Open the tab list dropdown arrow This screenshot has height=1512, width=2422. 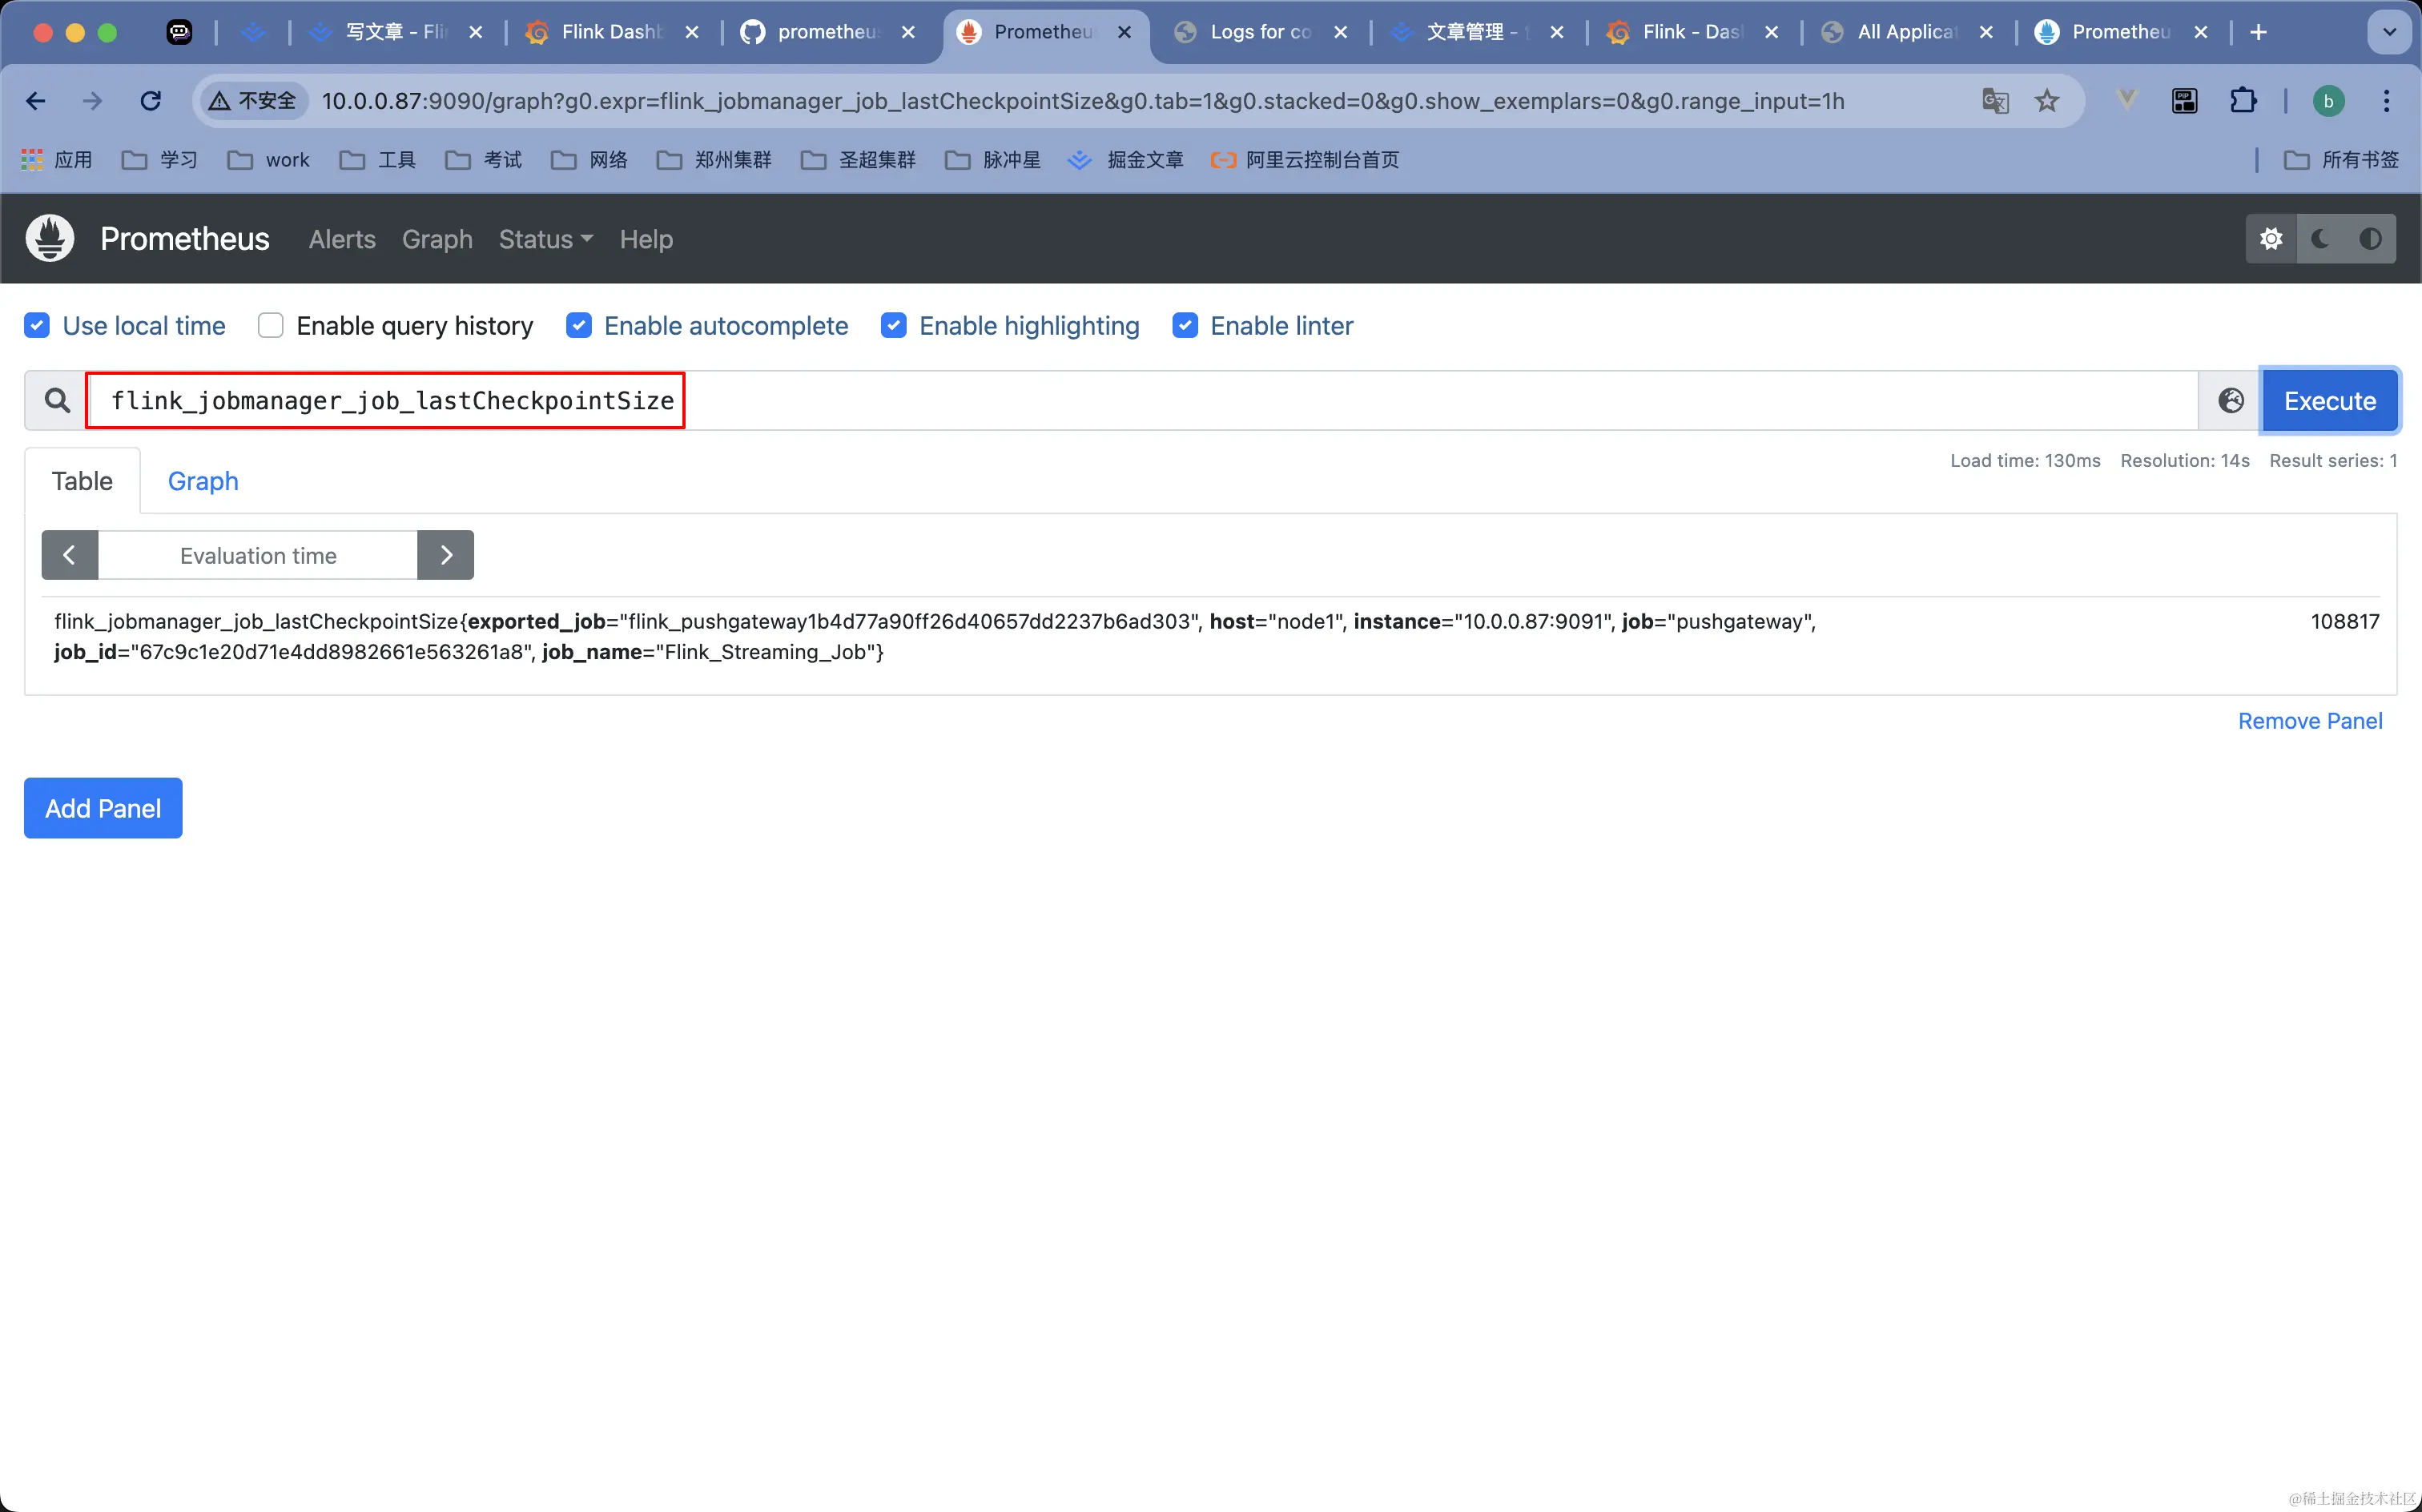click(2389, 32)
